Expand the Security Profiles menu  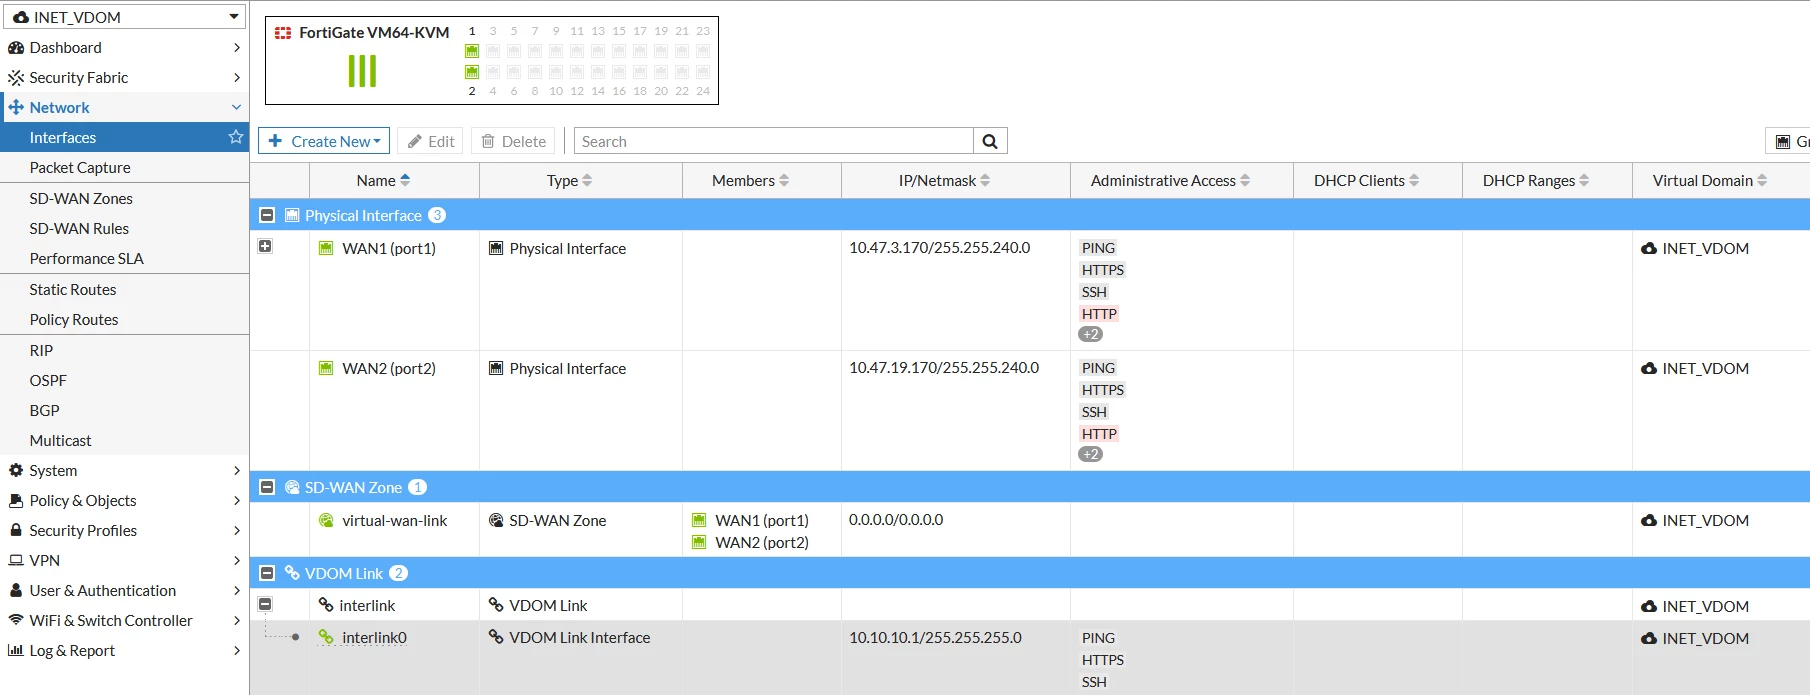pyautogui.click(x=124, y=530)
